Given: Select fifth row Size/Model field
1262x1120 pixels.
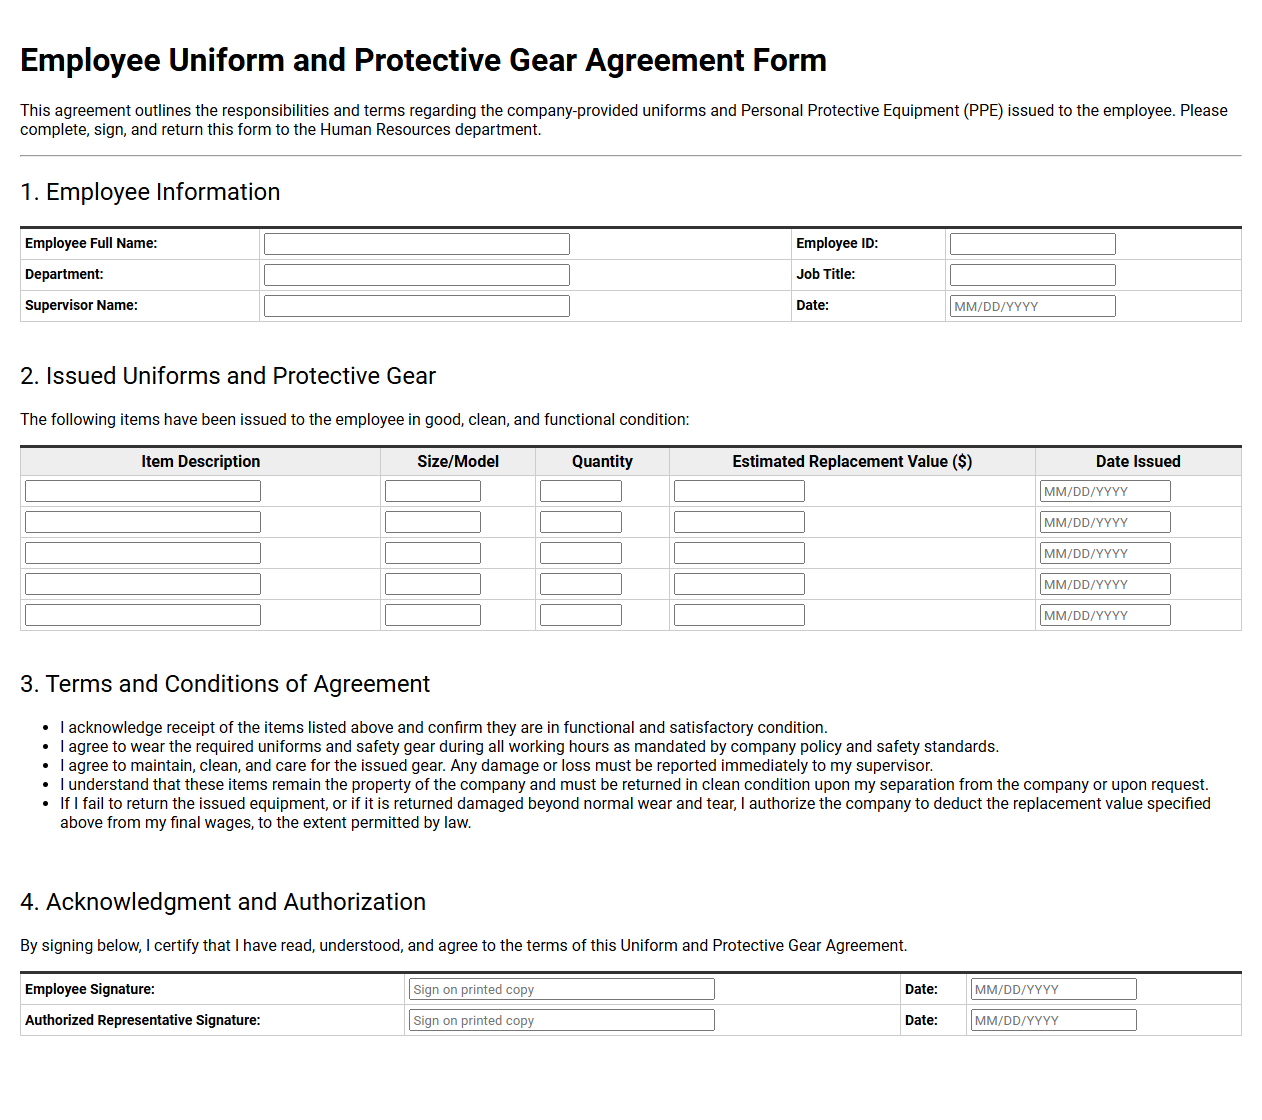Looking at the screenshot, I should coord(433,615).
